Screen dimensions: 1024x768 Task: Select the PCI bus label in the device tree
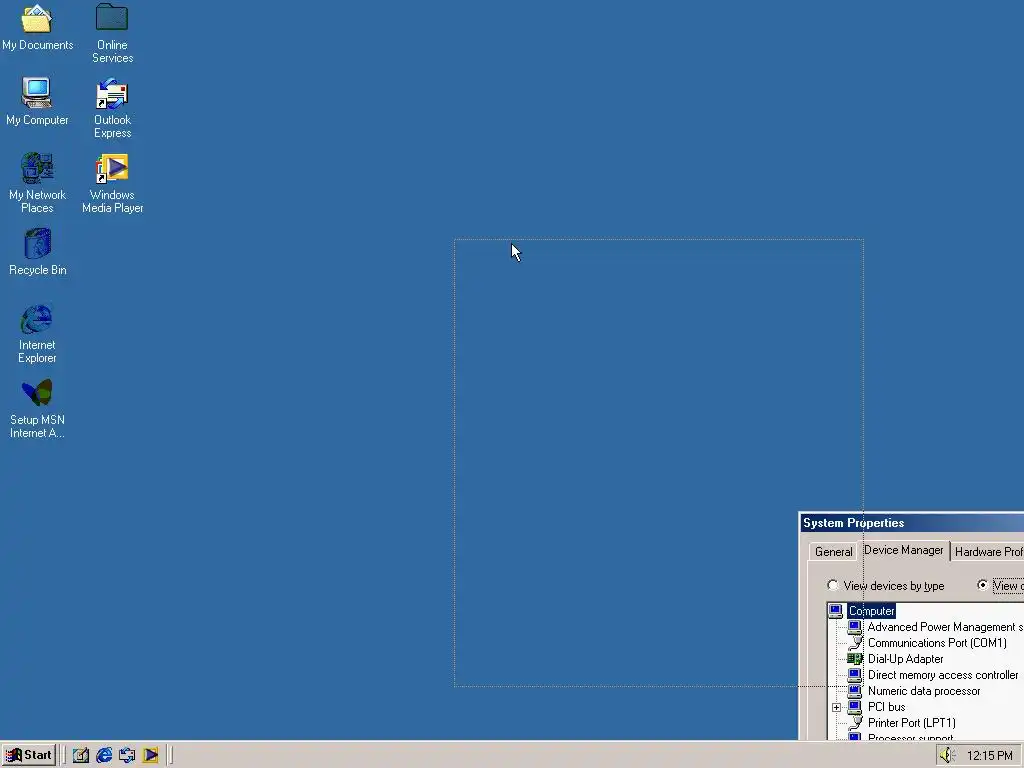point(886,707)
